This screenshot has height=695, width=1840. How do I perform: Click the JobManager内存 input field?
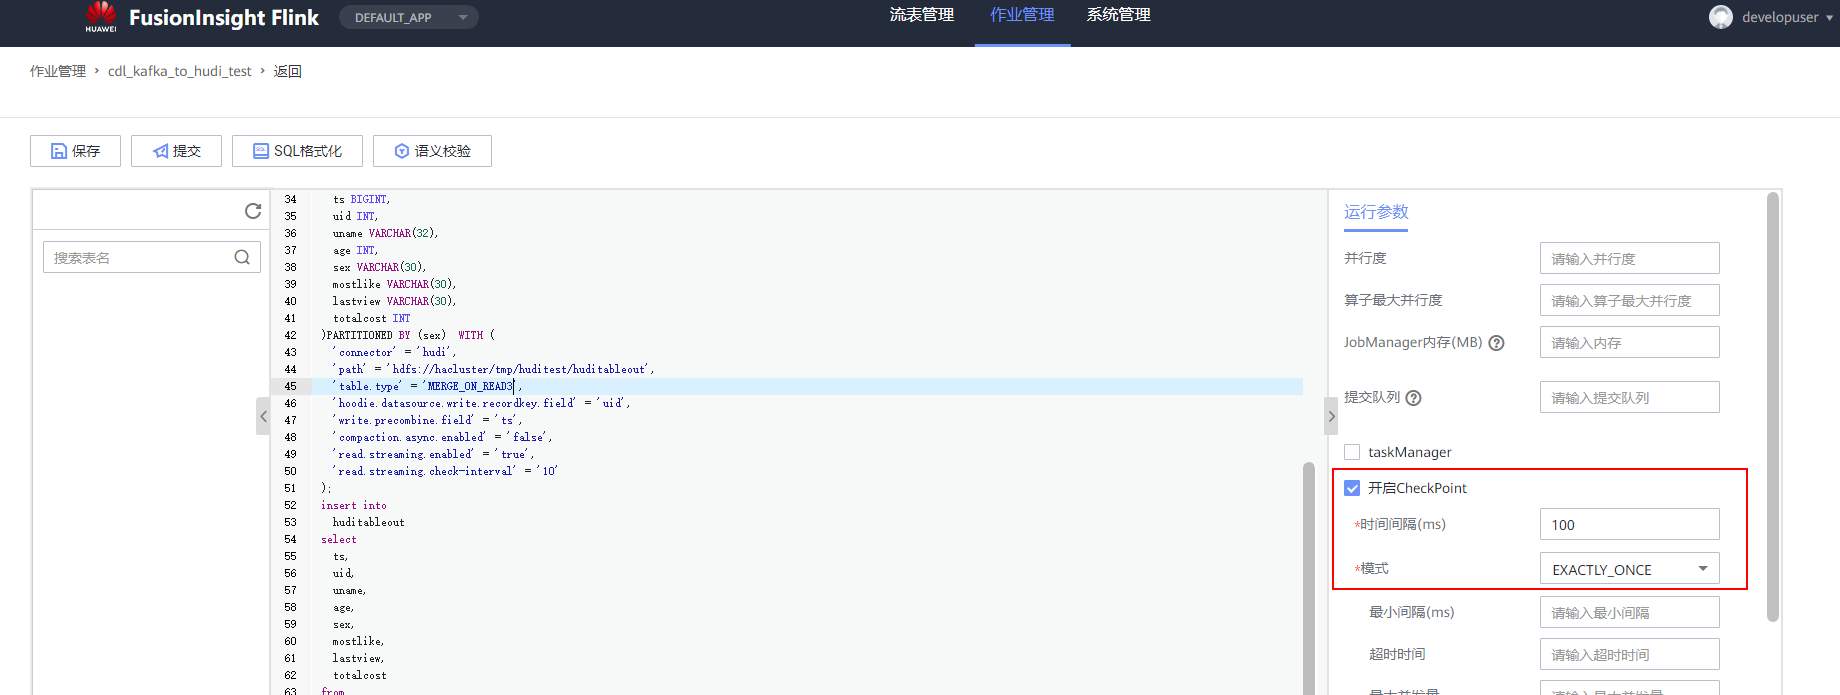pos(1629,342)
